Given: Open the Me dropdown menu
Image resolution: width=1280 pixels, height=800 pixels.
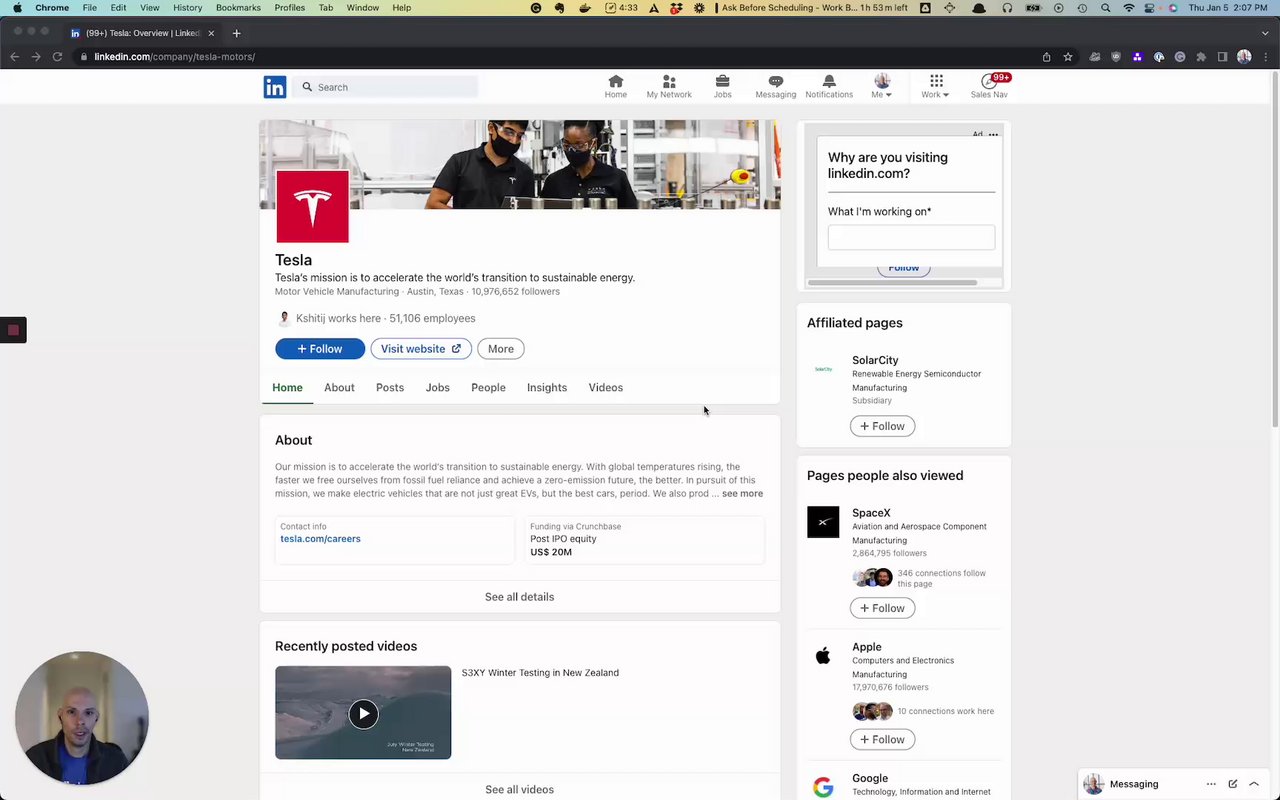Looking at the screenshot, I should (x=882, y=87).
